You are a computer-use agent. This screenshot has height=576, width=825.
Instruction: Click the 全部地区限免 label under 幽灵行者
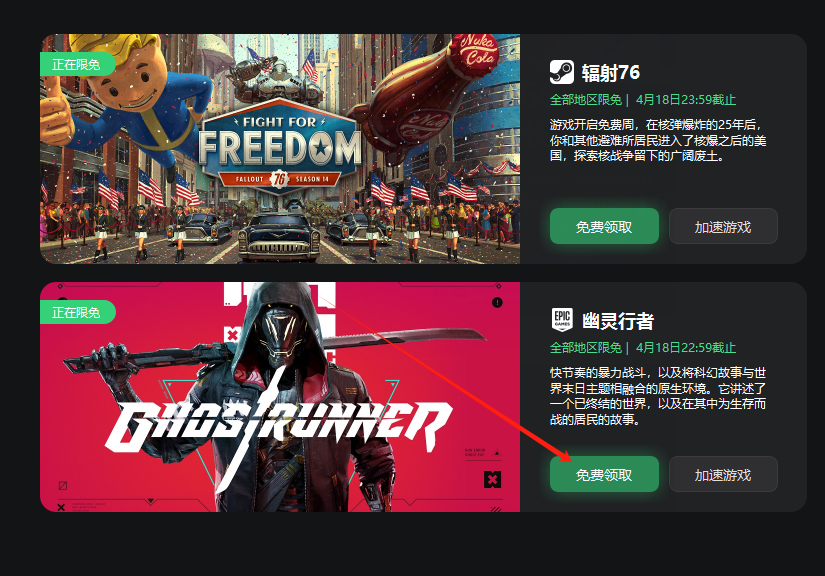pos(586,348)
